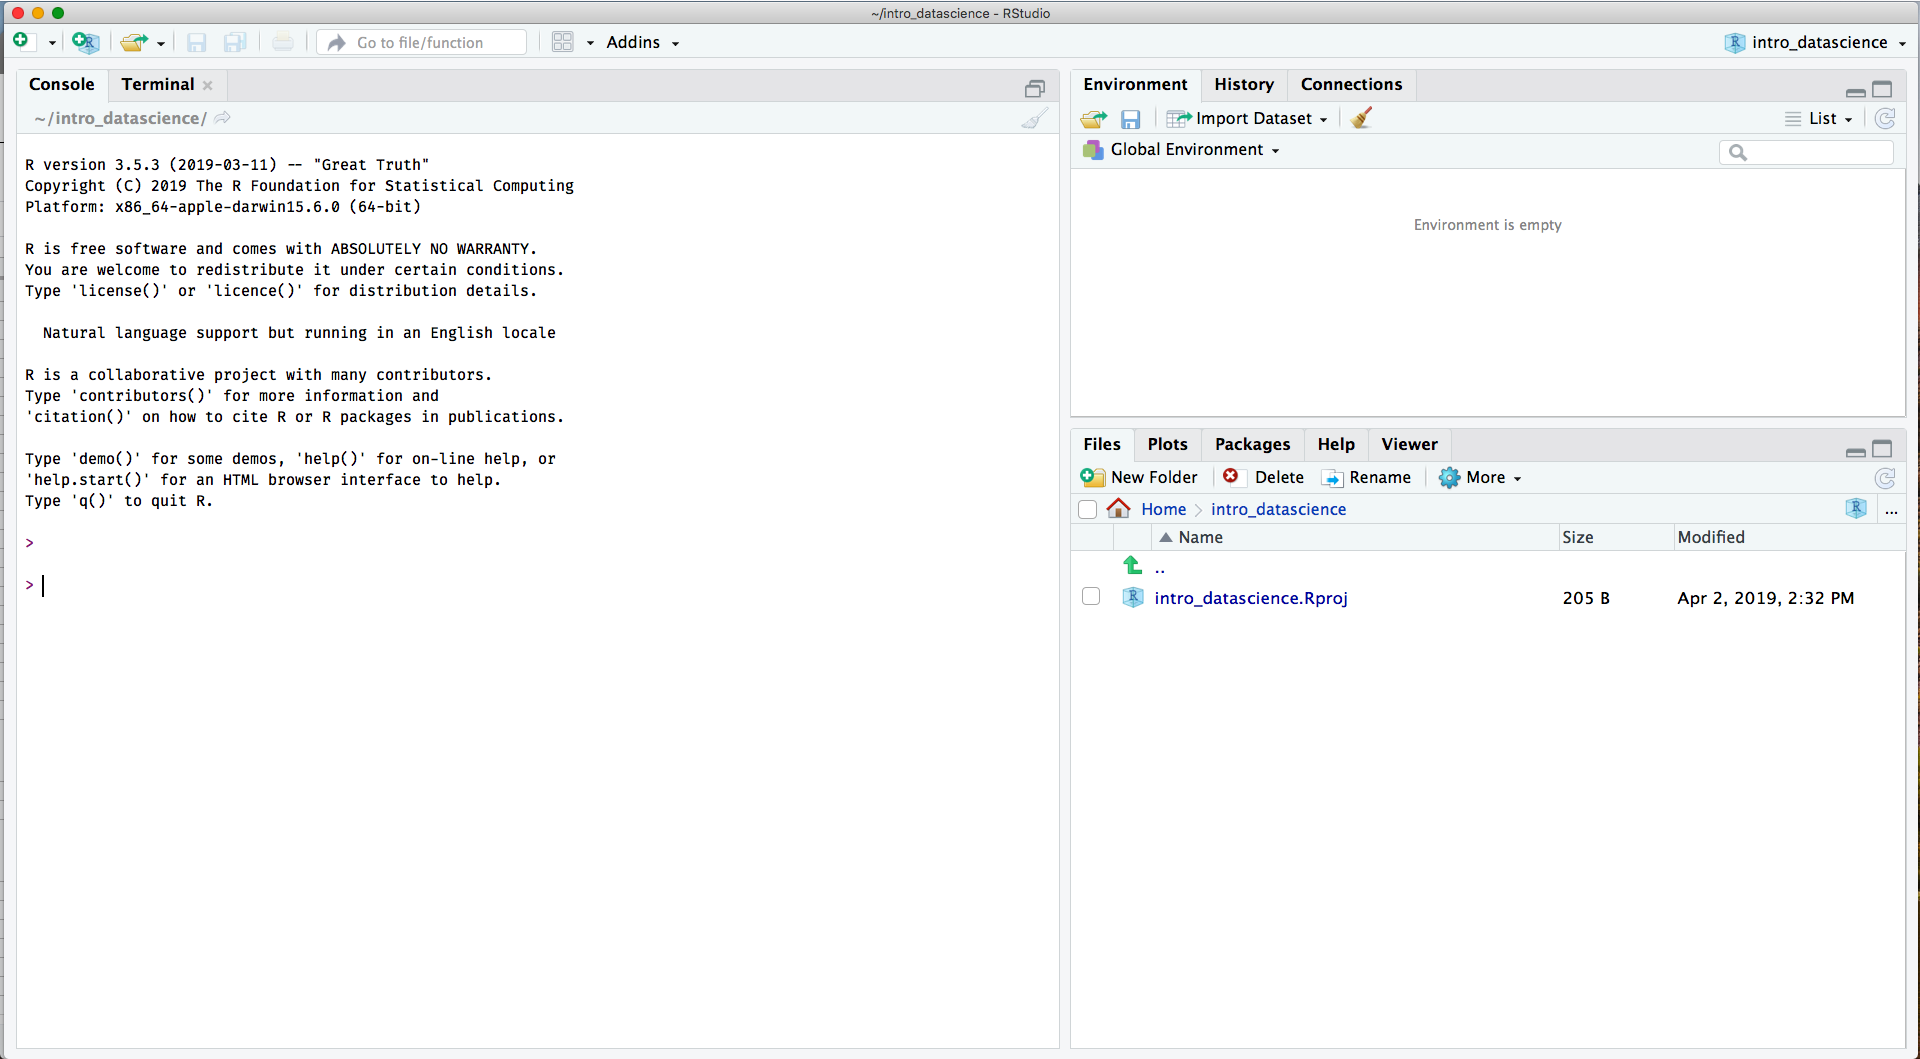1920x1059 pixels.
Task: Switch to the Viewer tab
Action: (1409, 444)
